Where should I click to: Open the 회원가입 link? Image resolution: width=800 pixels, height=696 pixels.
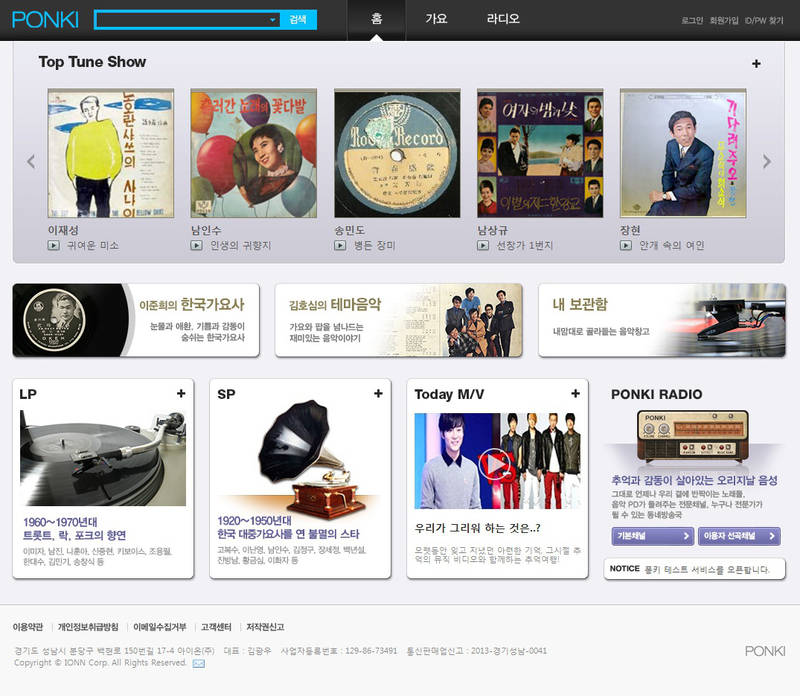coord(724,20)
